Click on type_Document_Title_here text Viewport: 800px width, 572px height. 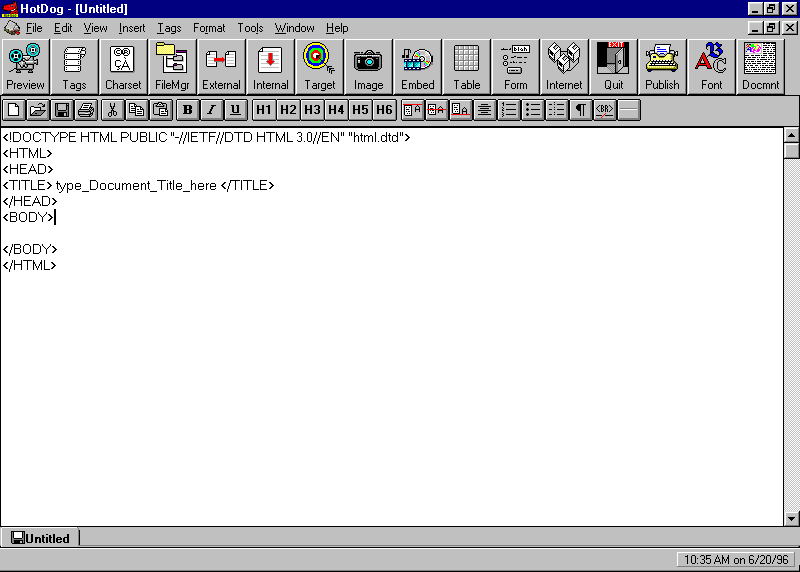point(136,186)
